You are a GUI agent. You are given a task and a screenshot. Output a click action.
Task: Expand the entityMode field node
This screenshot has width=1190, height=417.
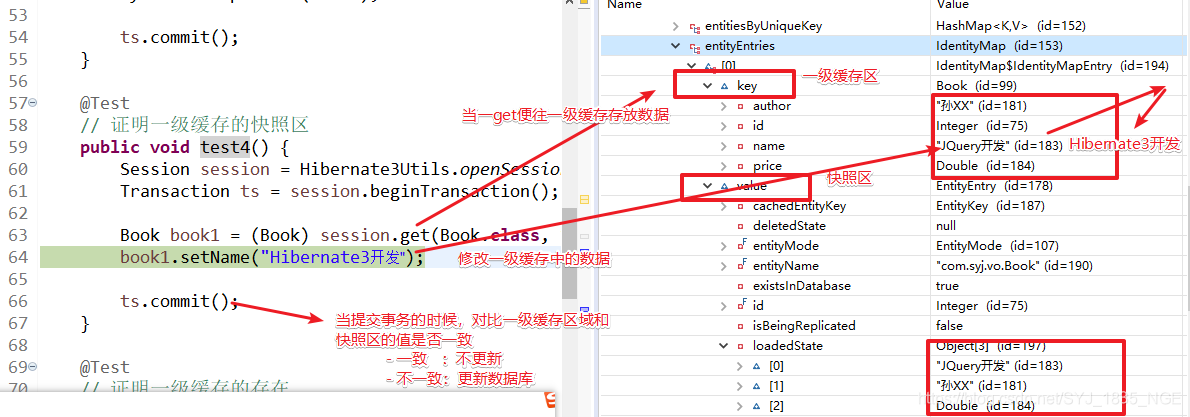click(x=724, y=246)
